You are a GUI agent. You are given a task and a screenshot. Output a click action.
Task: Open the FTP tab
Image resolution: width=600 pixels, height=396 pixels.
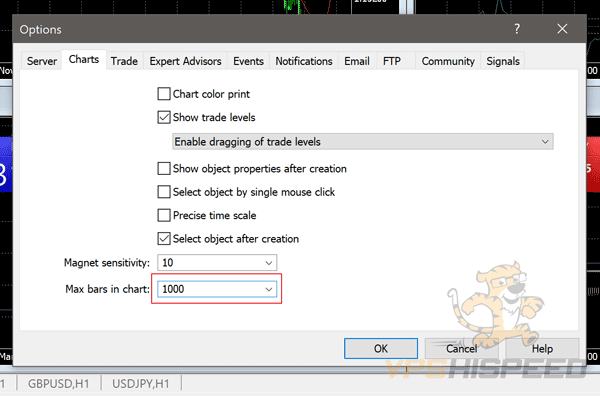(392, 61)
